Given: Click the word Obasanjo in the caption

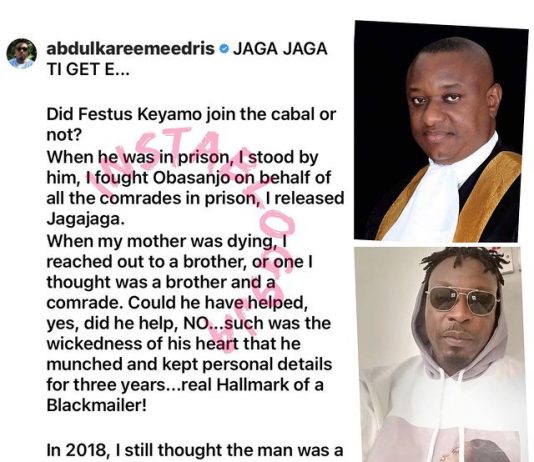Looking at the screenshot, I should coord(192,177).
